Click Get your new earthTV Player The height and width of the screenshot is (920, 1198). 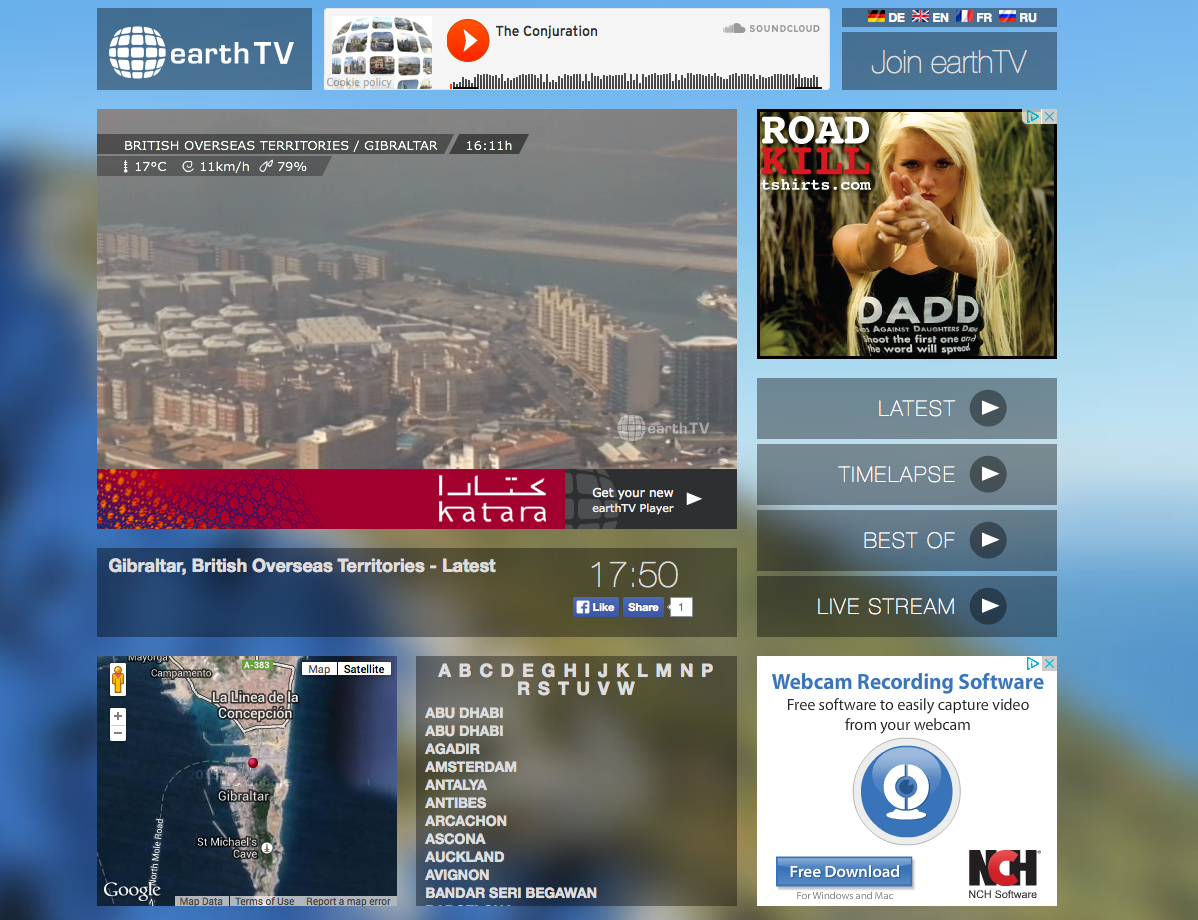(651, 499)
